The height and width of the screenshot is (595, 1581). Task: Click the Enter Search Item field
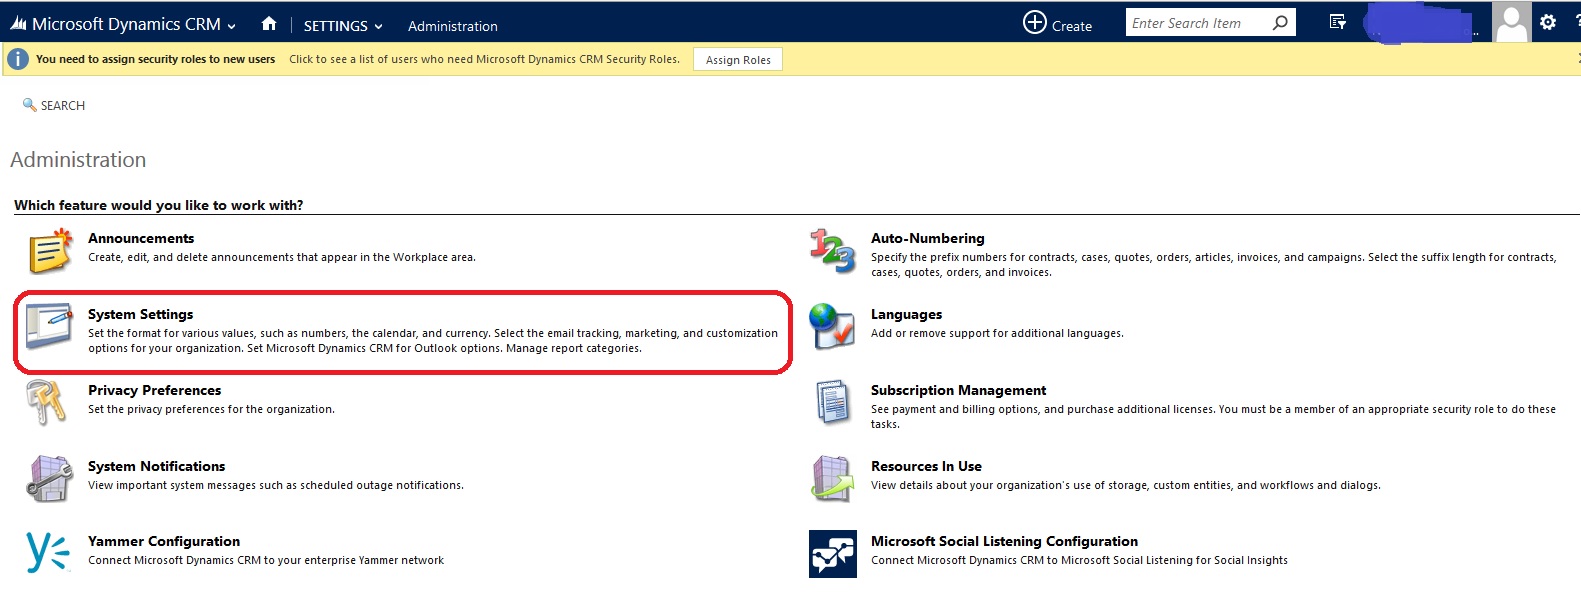tap(1198, 23)
